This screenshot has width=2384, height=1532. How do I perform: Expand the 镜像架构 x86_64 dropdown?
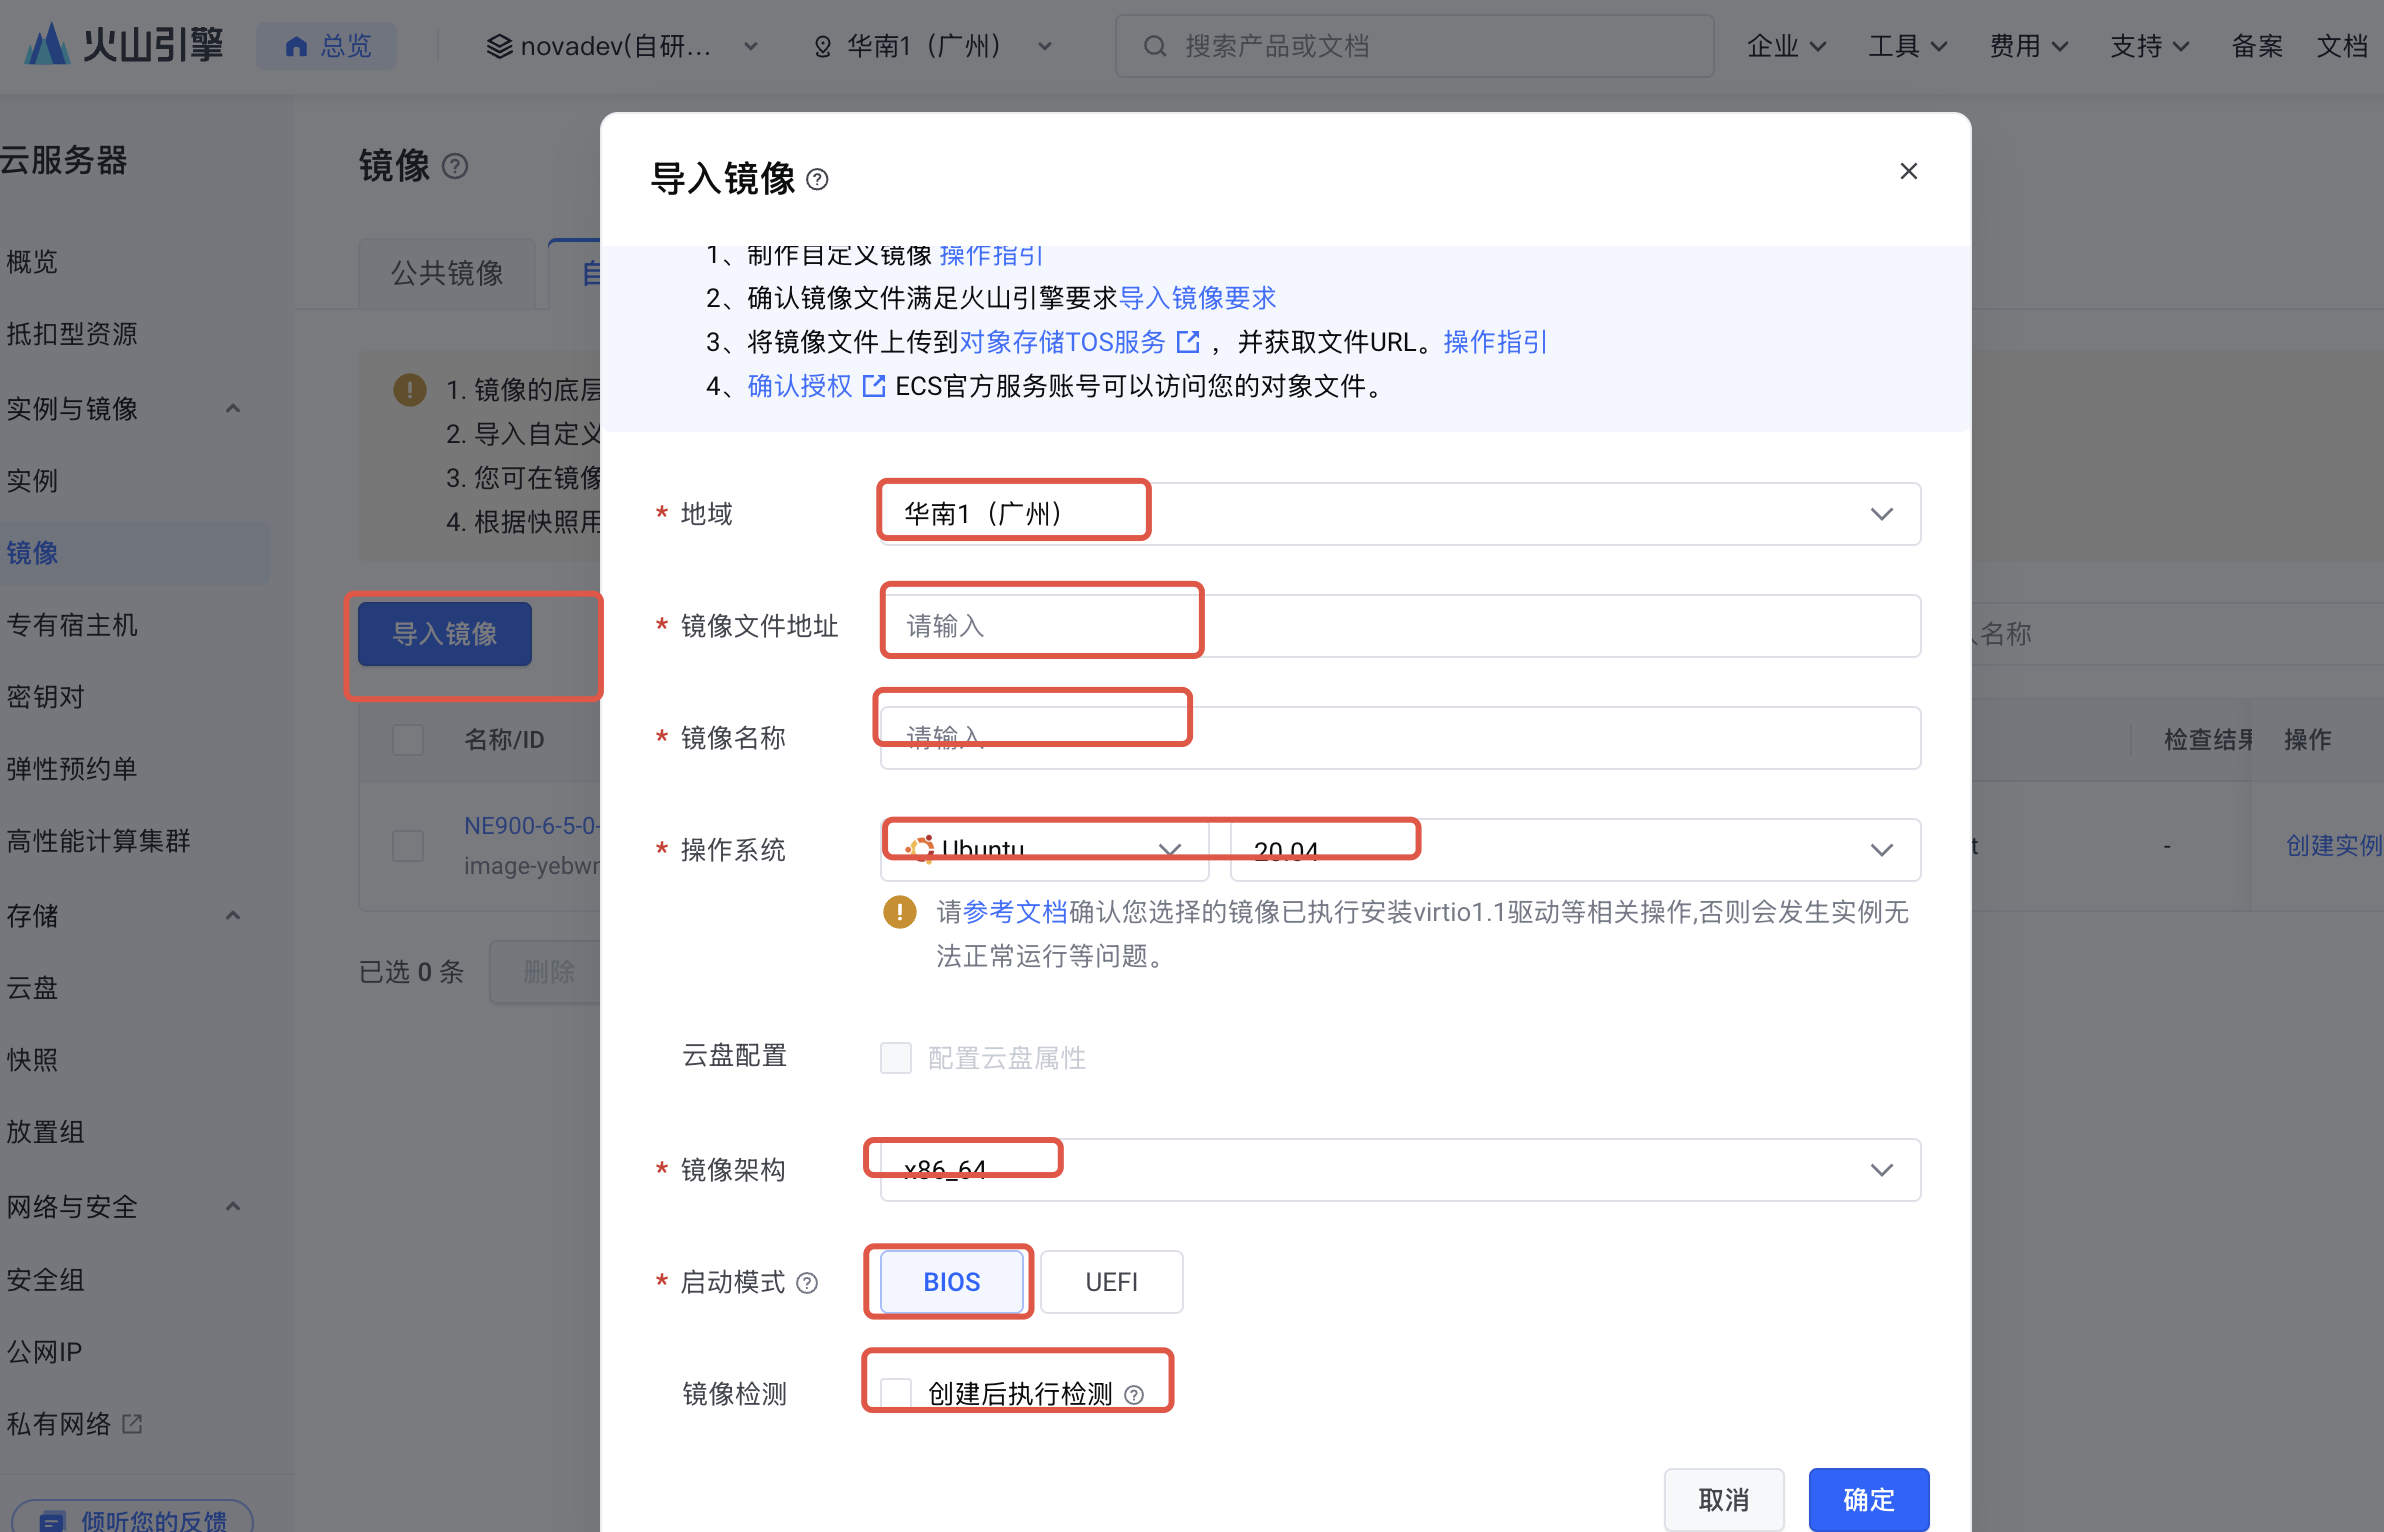point(1400,1170)
